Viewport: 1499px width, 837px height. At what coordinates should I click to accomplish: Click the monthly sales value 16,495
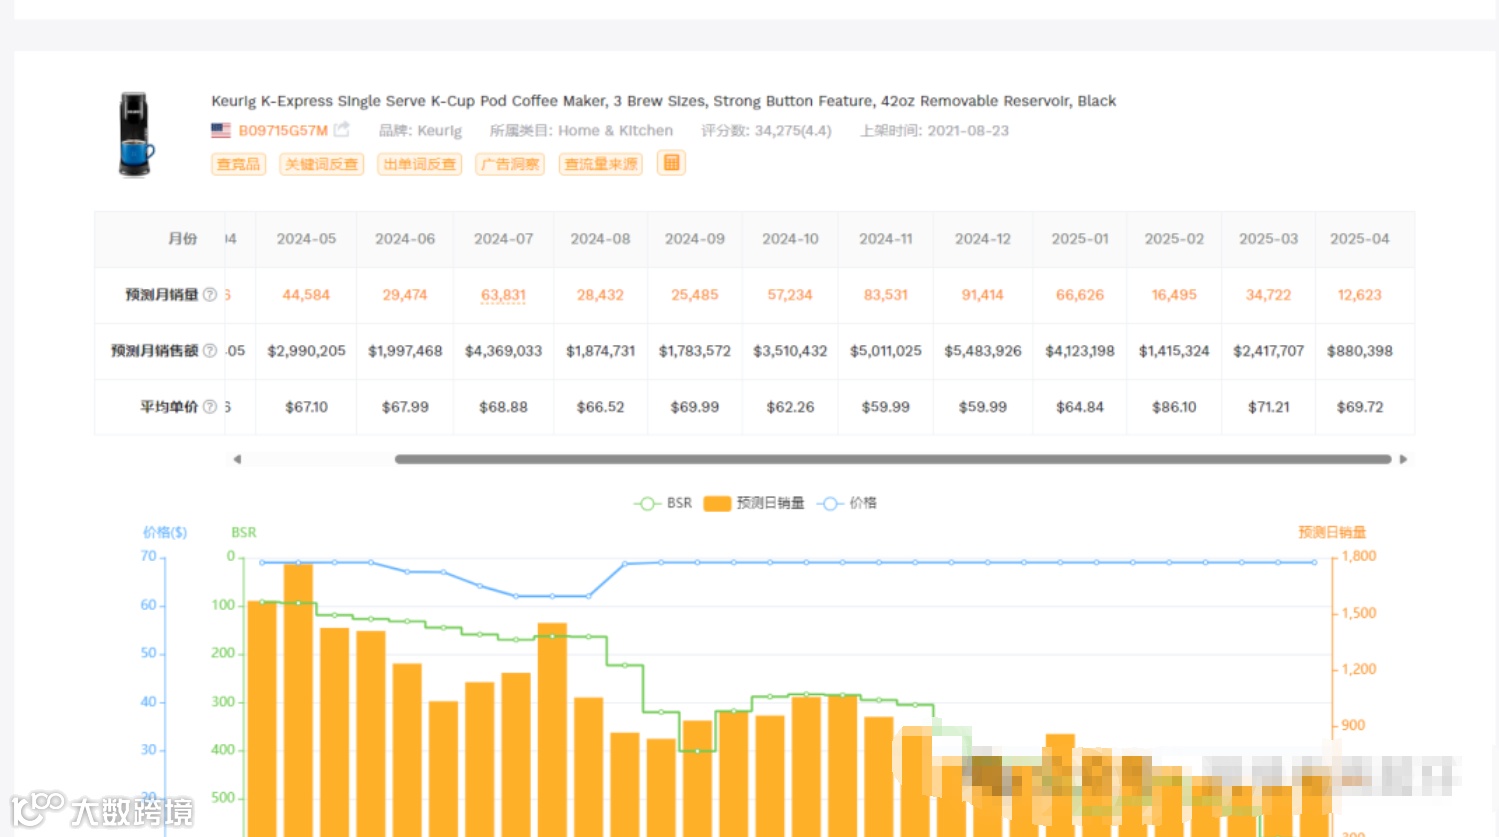(x=1174, y=295)
